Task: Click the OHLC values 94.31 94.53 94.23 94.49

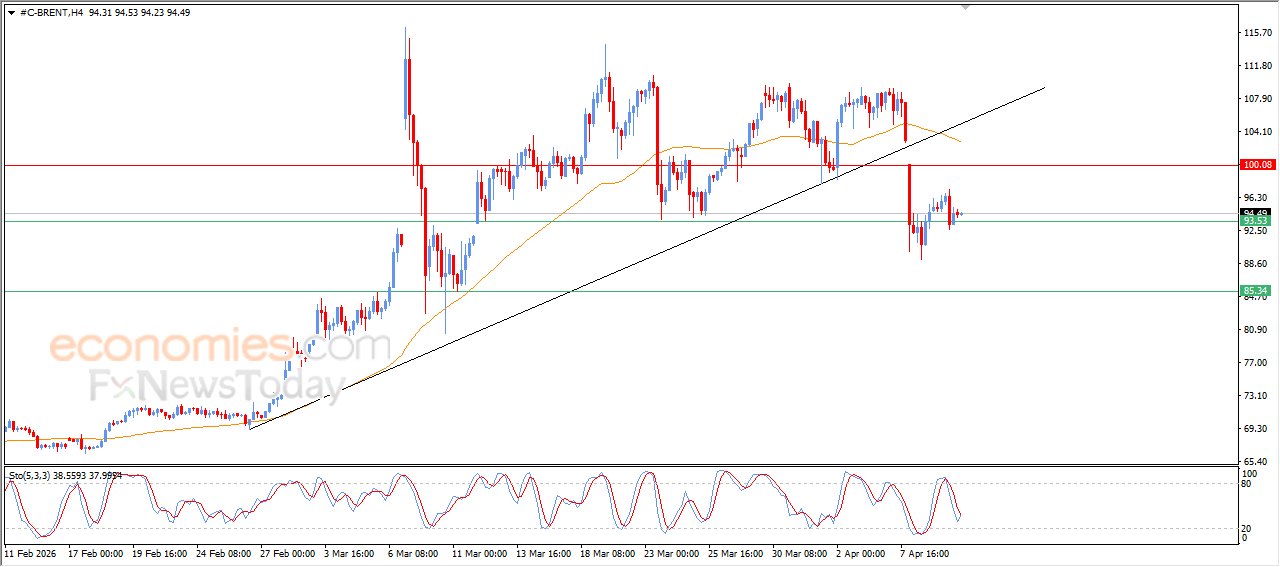Action: [140, 13]
